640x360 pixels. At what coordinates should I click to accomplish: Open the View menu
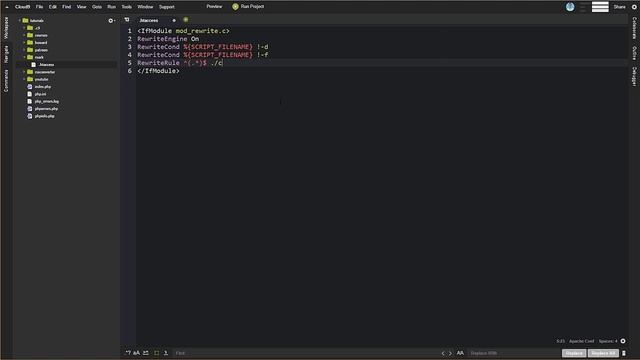pos(82,7)
